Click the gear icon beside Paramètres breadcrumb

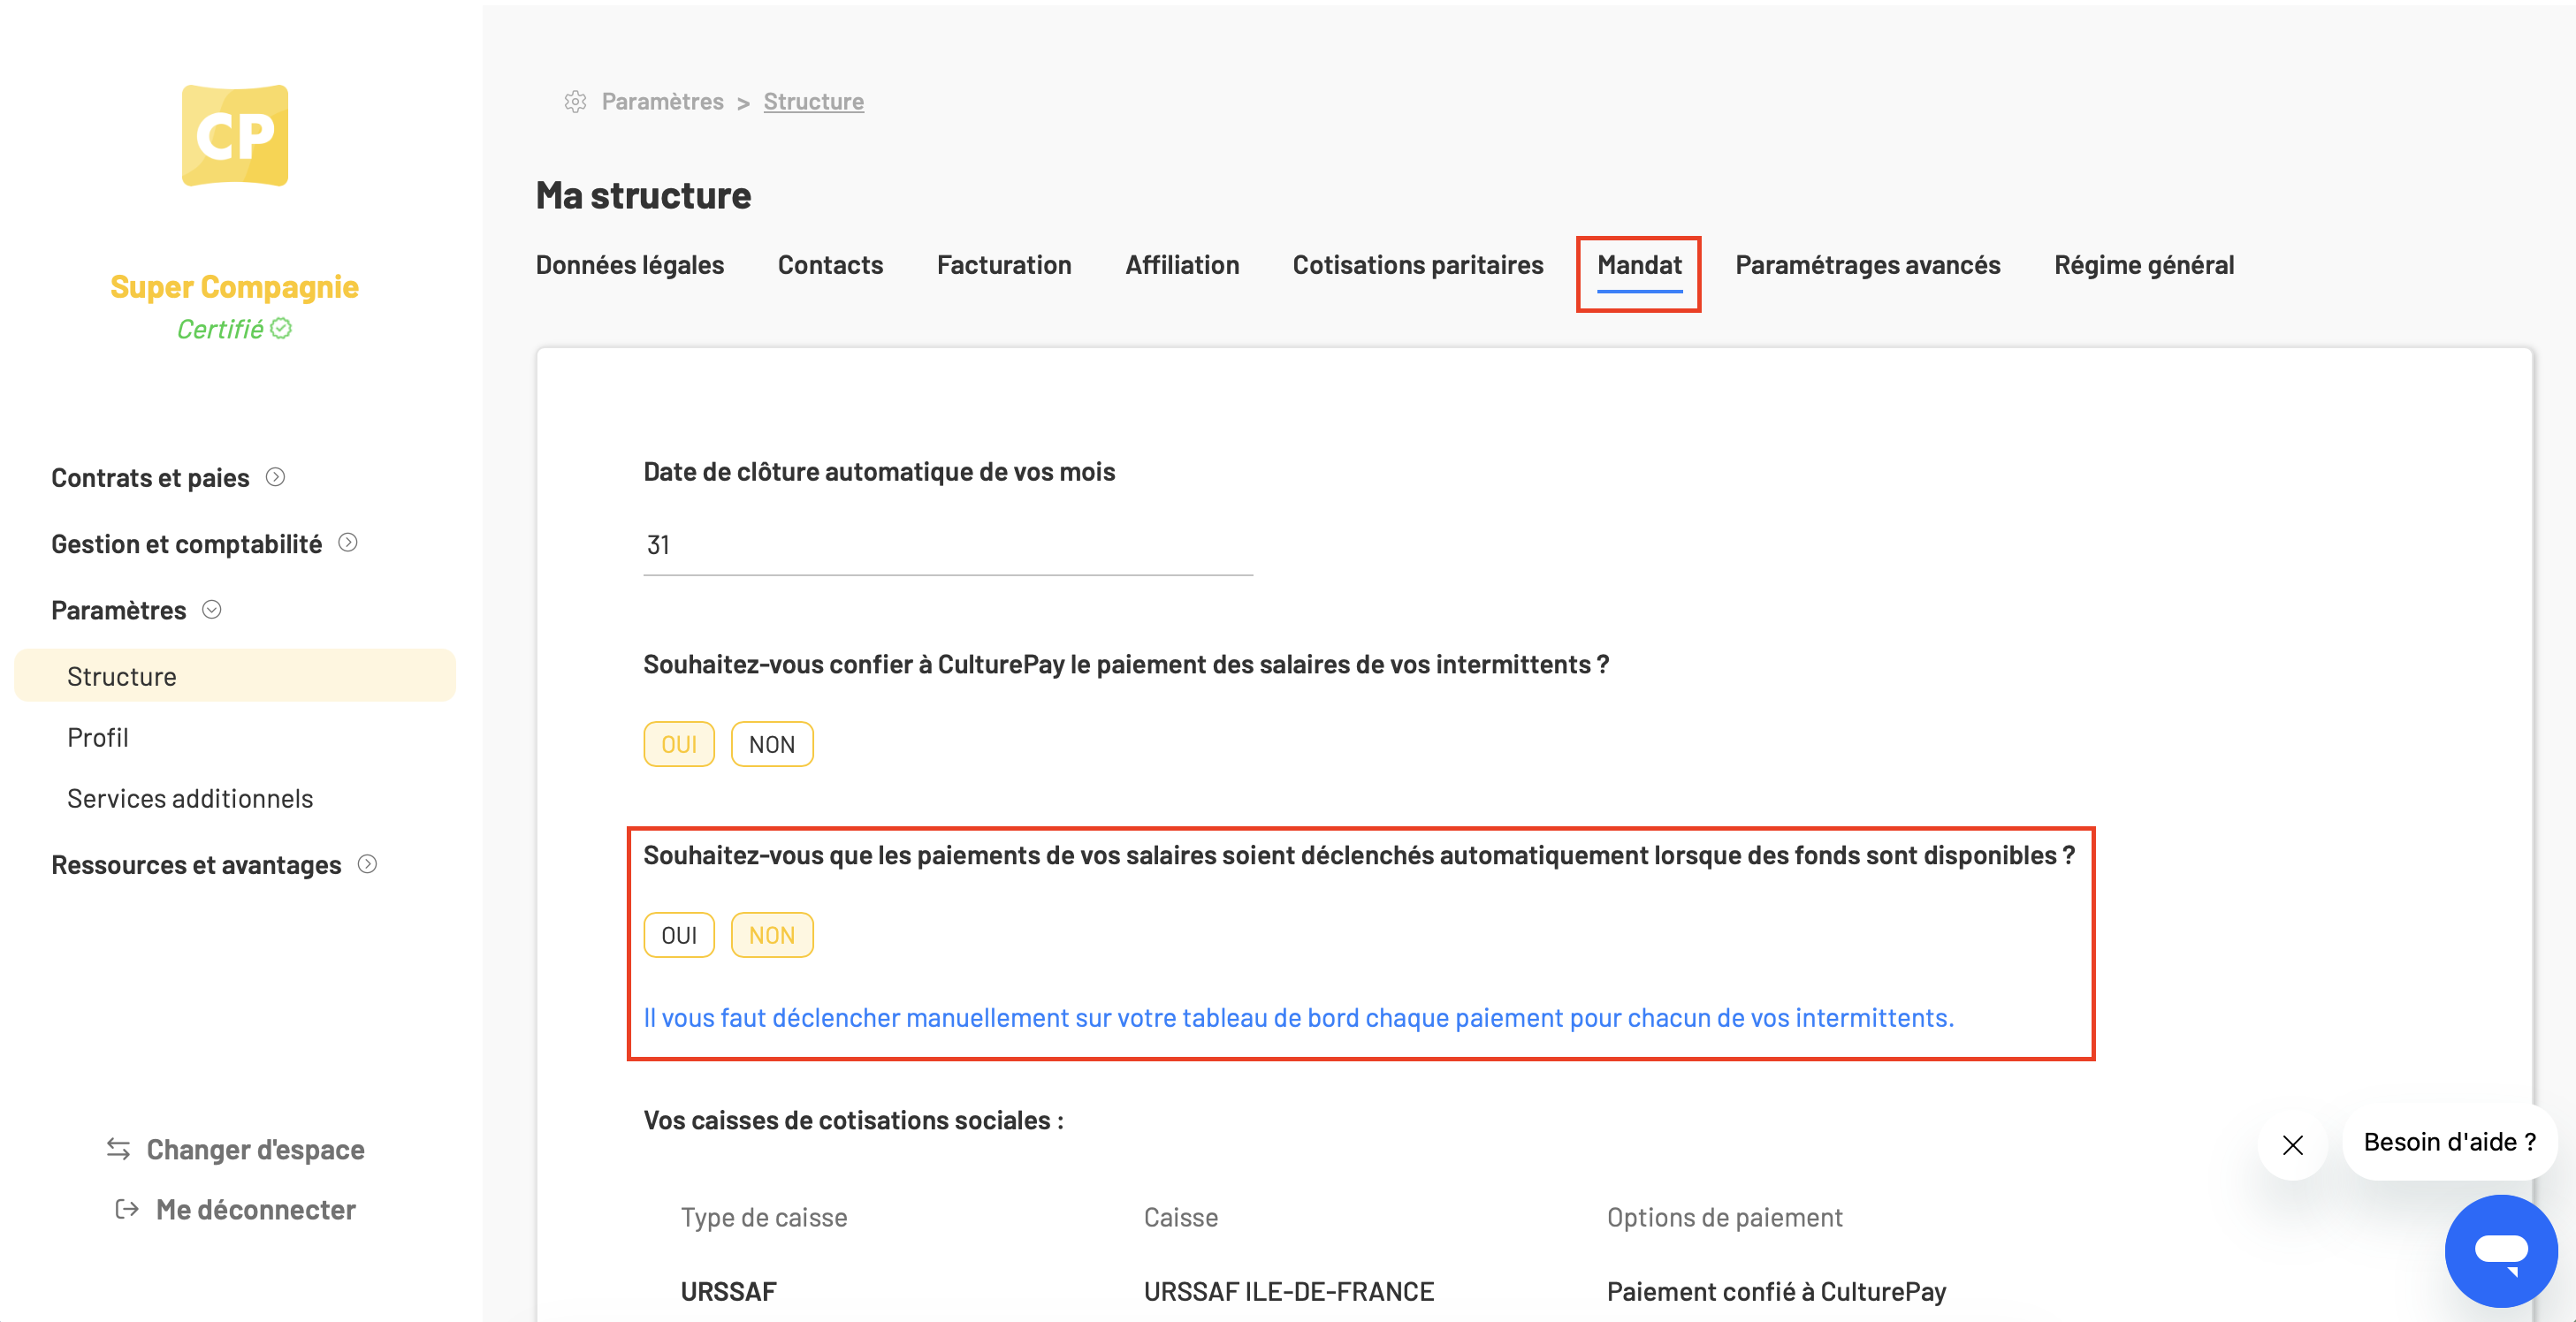[x=575, y=102]
